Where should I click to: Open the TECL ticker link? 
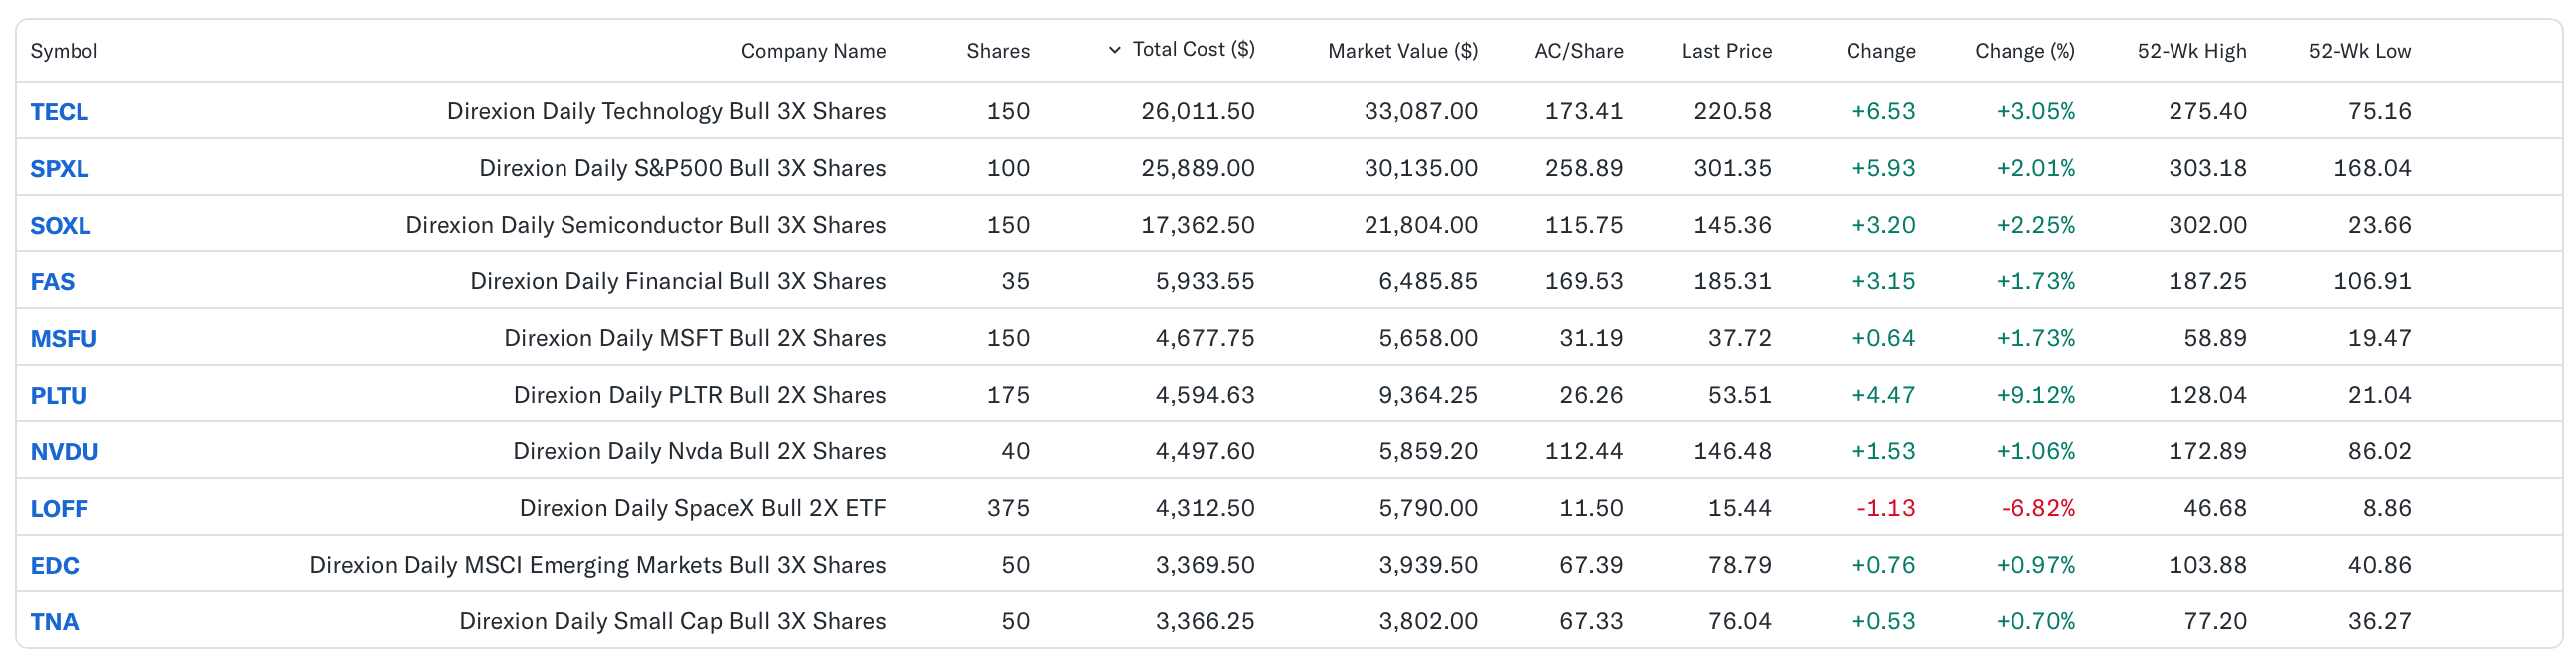(59, 112)
